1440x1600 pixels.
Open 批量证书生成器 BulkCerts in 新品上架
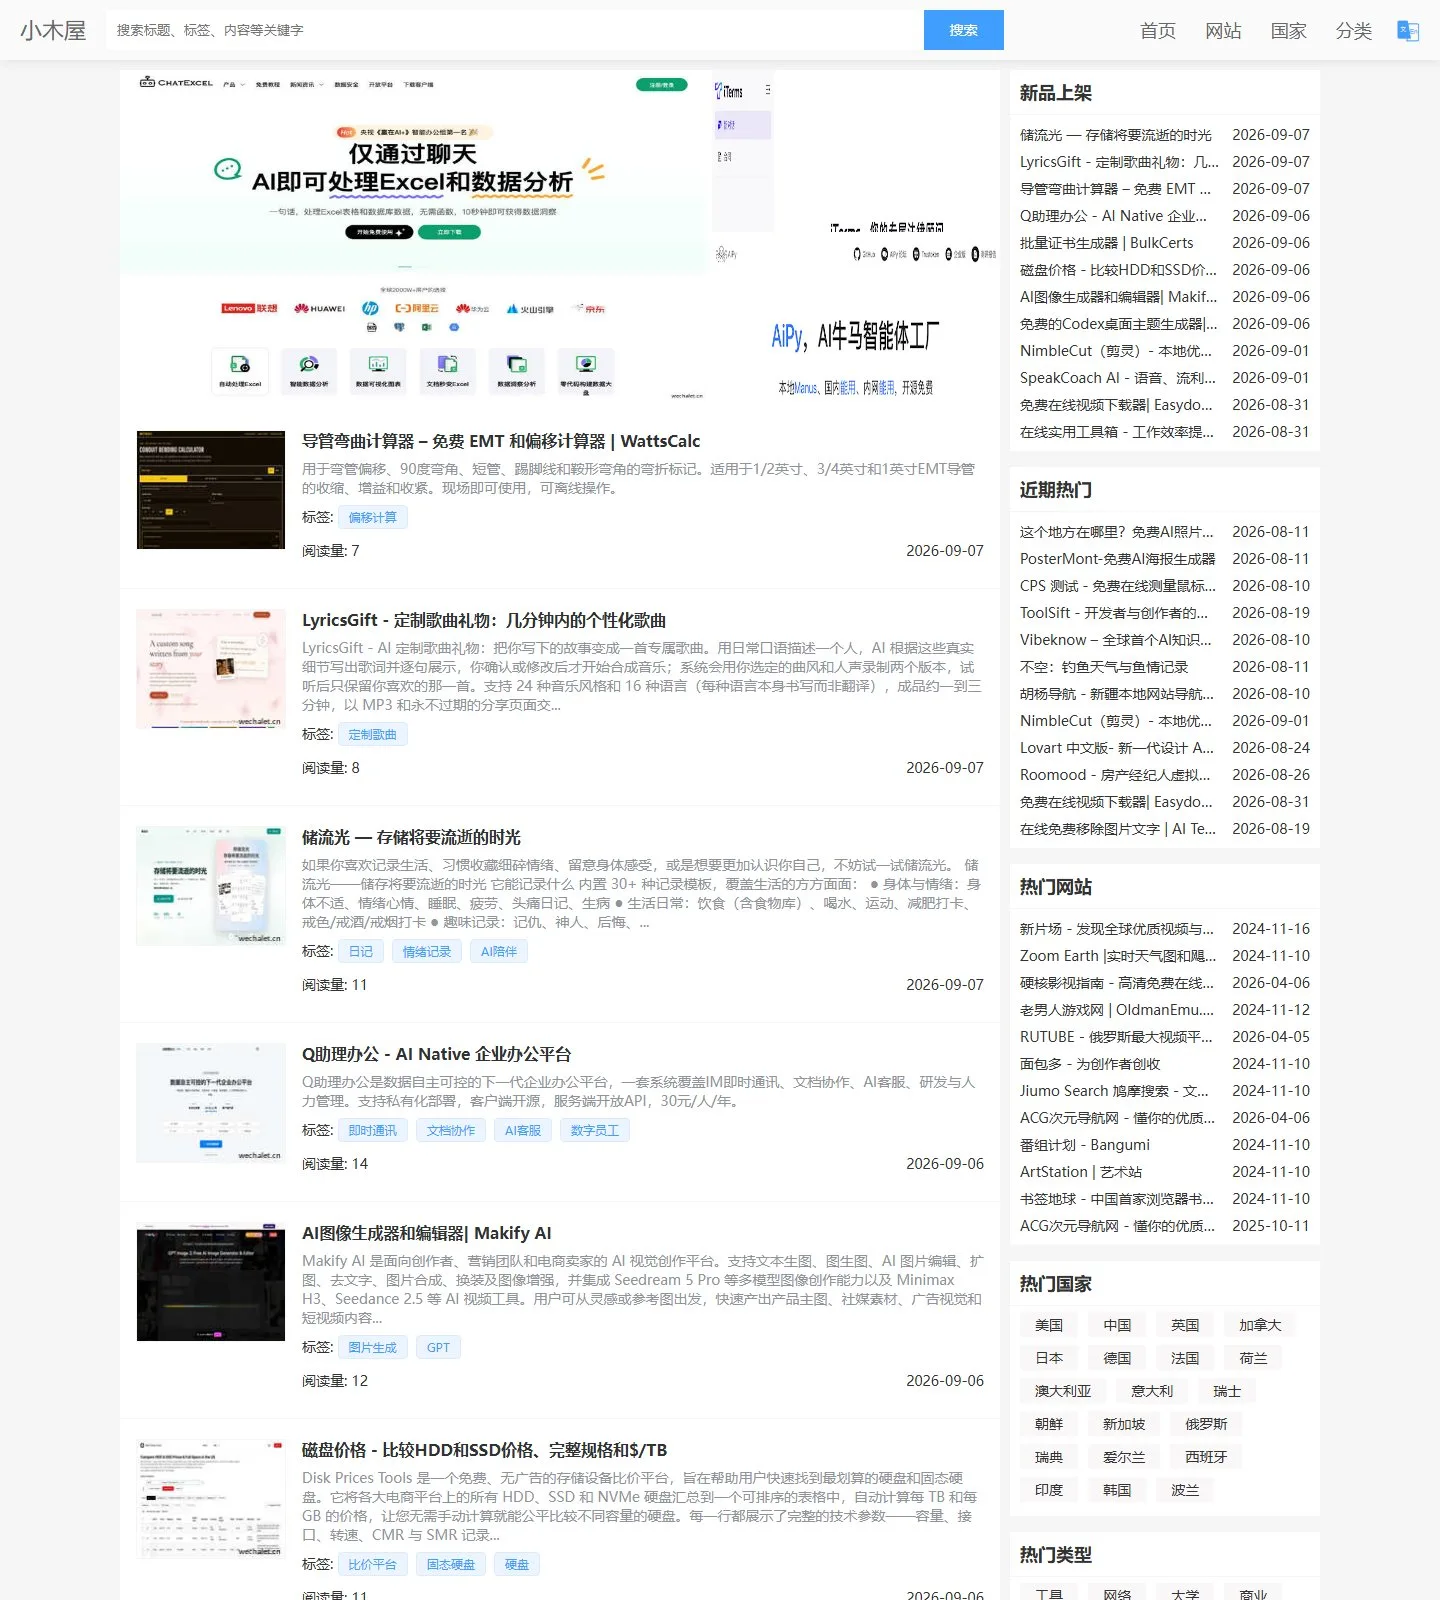click(x=1107, y=243)
